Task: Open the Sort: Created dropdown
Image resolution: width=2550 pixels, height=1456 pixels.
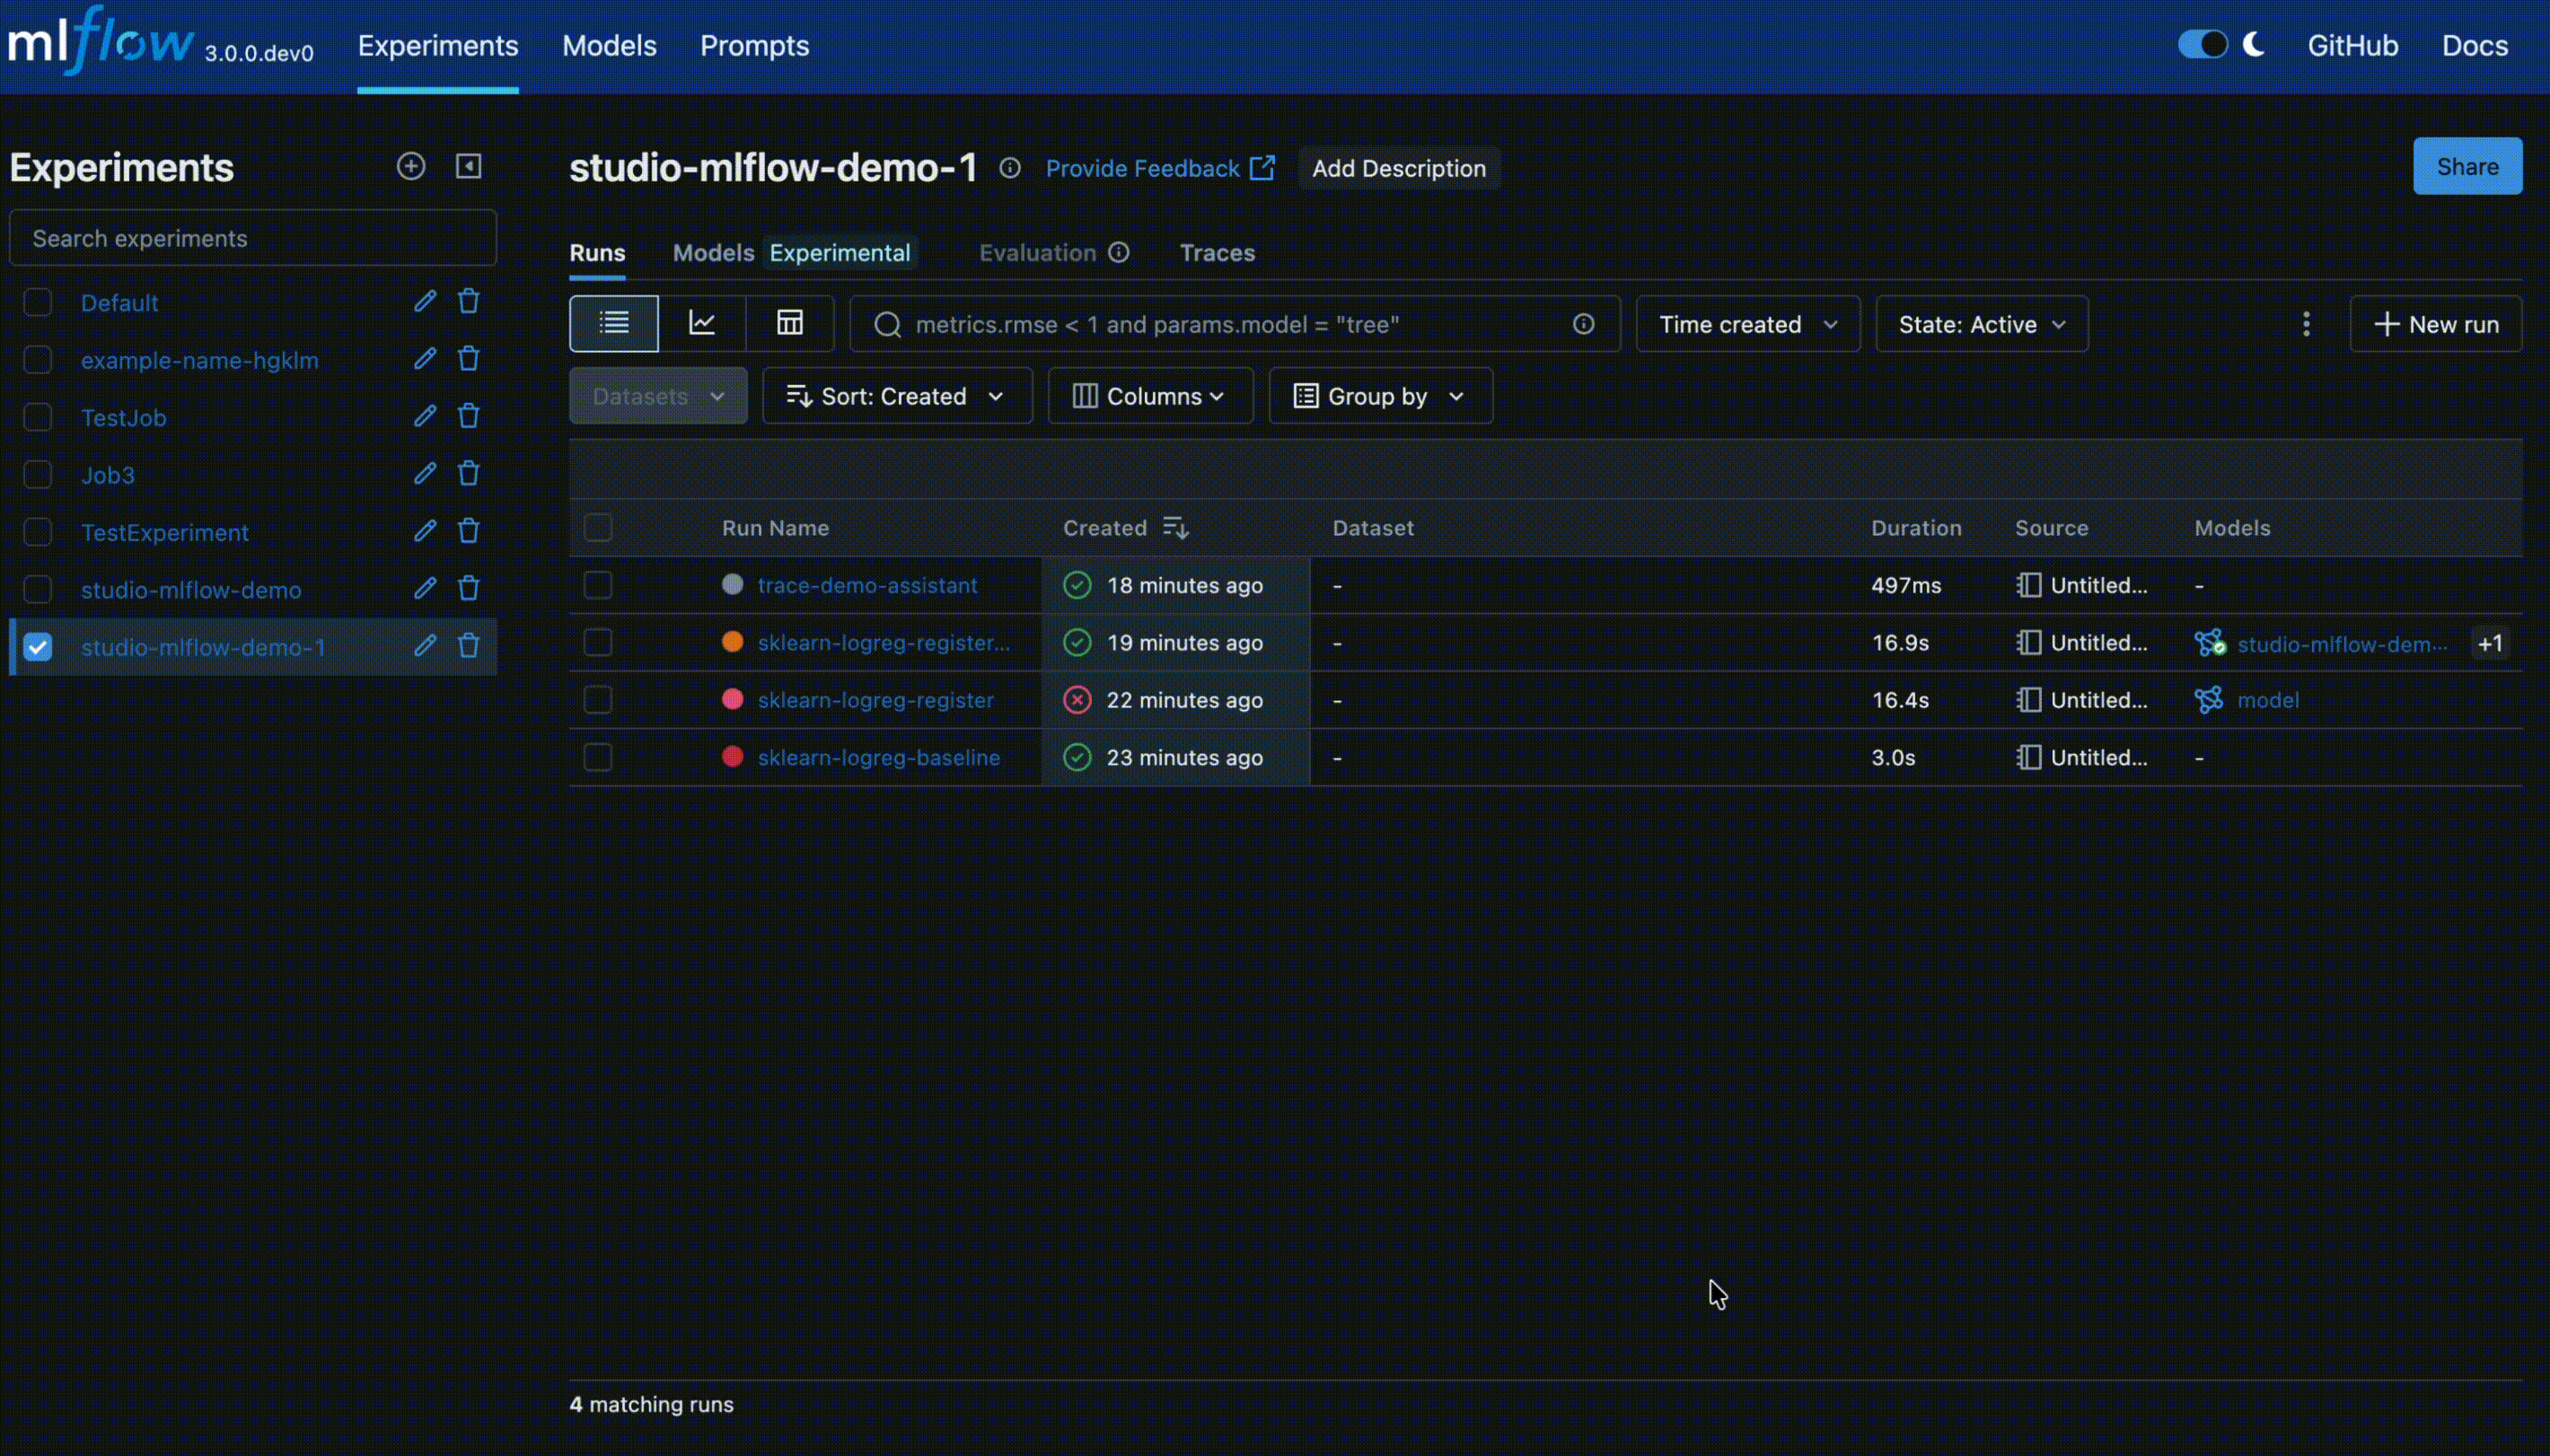Action: (897, 396)
